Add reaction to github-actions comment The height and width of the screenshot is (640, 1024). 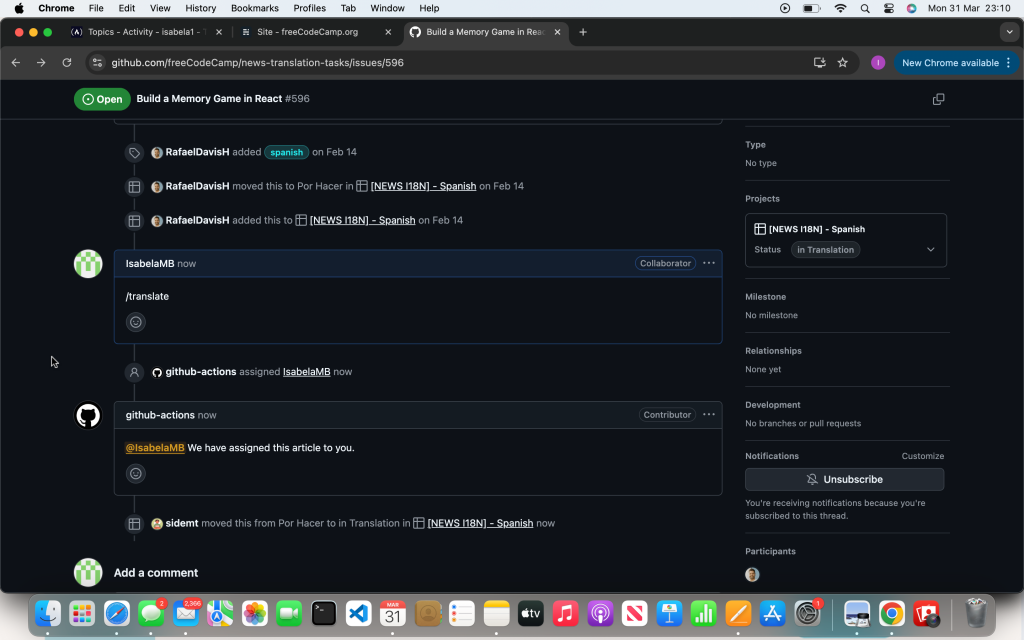click(136, 473)
